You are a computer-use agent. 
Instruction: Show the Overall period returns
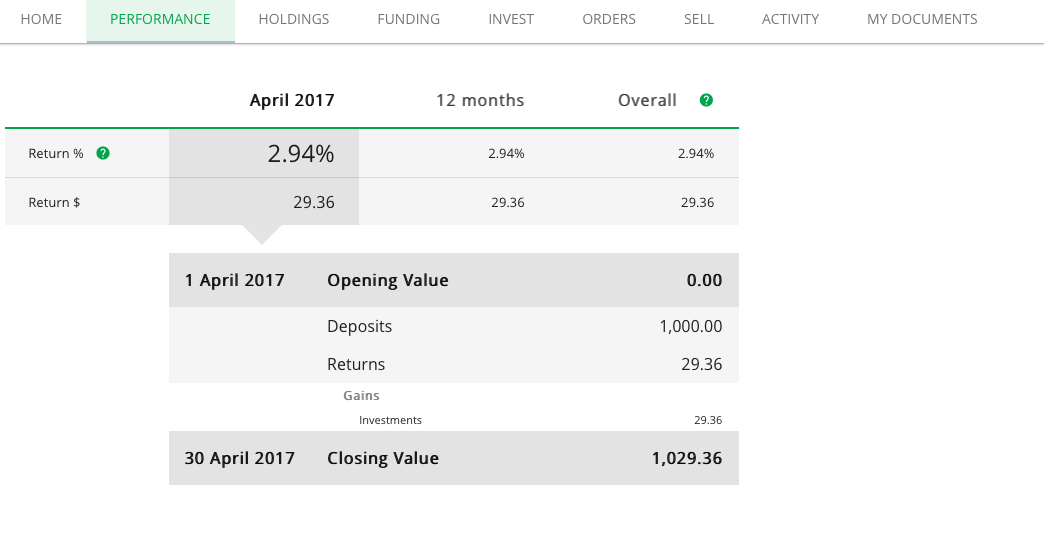coord(647,100)
